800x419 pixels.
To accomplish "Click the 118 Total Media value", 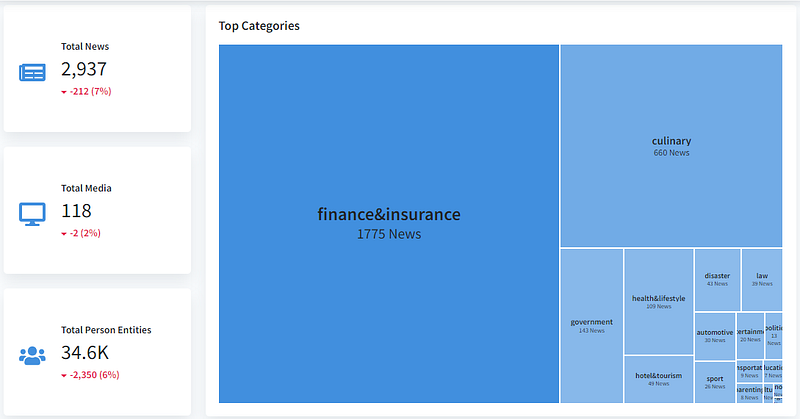I will click(x=77, y=211).
